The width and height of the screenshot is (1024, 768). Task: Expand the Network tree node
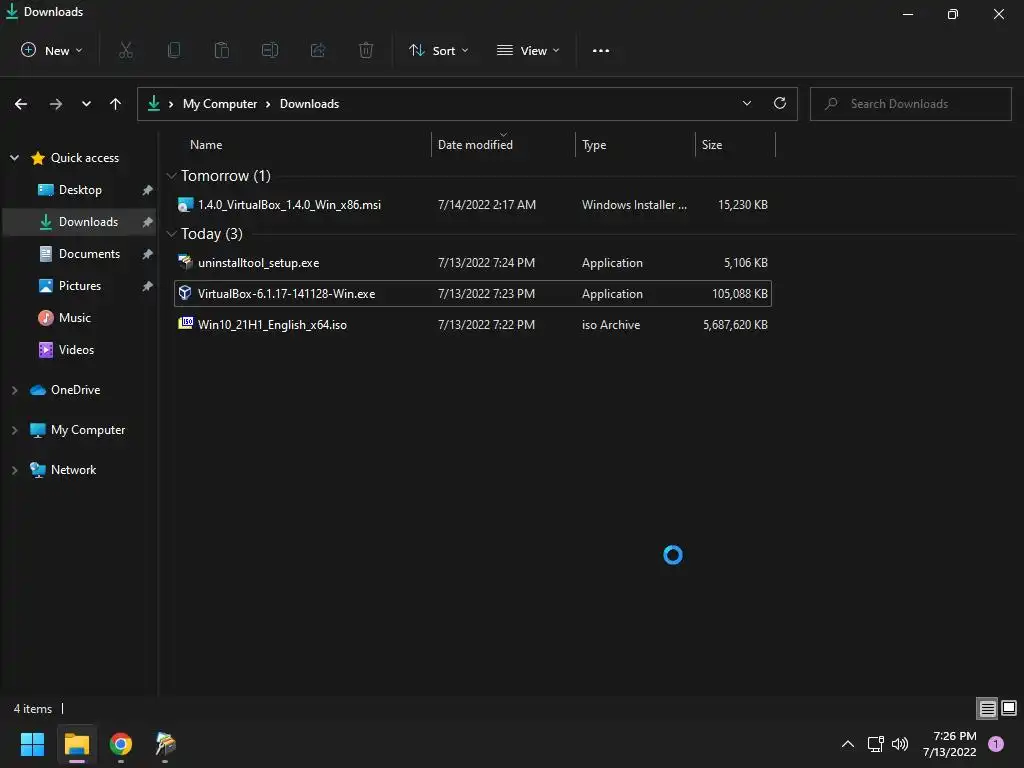pos(14,470)
